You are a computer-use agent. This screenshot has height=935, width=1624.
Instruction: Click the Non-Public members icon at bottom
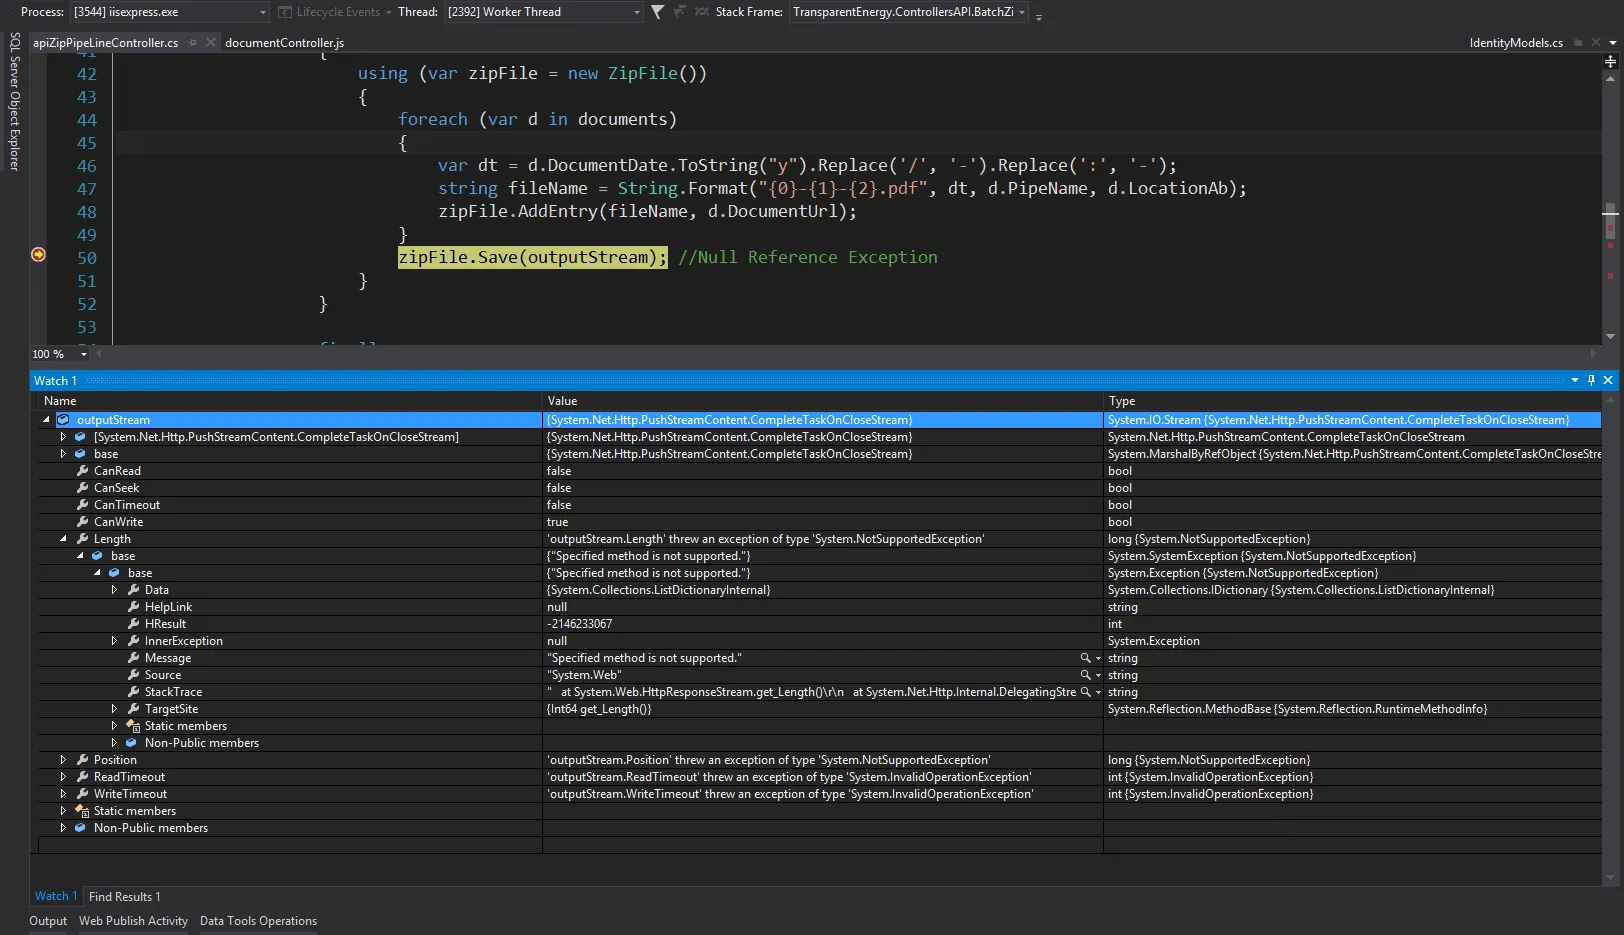tap(80, 828)
